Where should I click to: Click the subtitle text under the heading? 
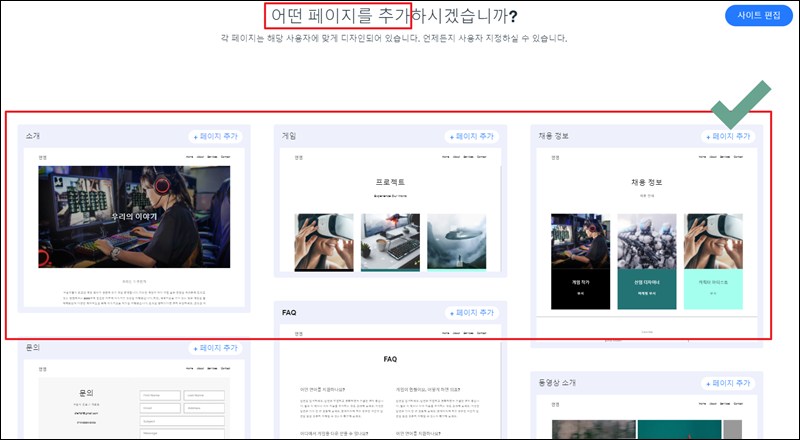click(394, 38)
